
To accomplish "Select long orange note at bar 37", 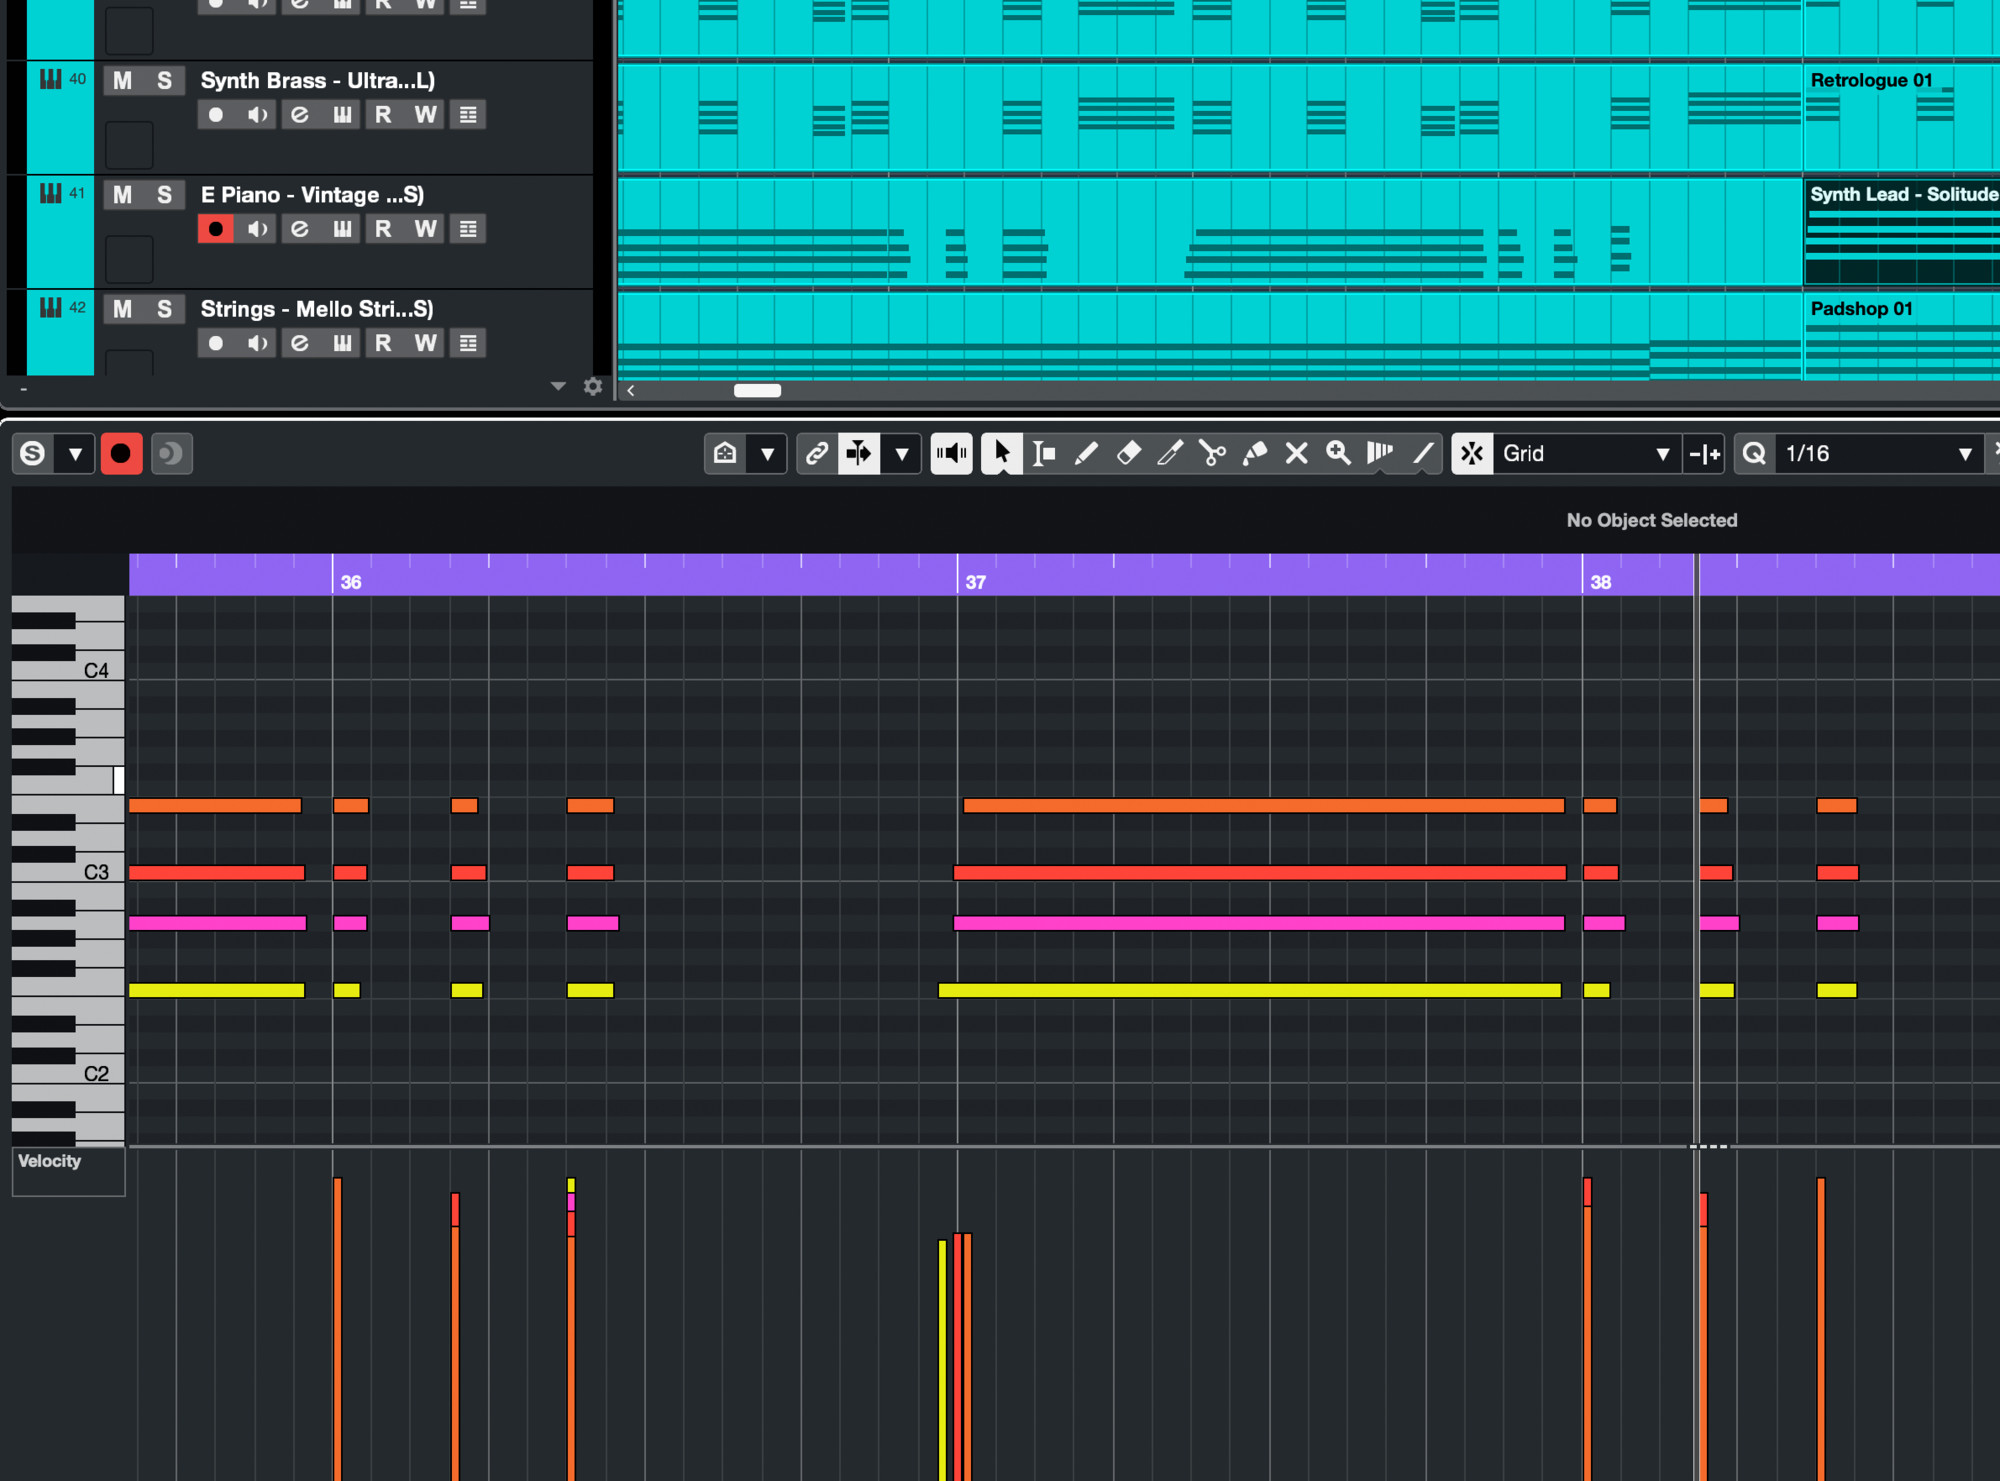I will [1263, 806].
